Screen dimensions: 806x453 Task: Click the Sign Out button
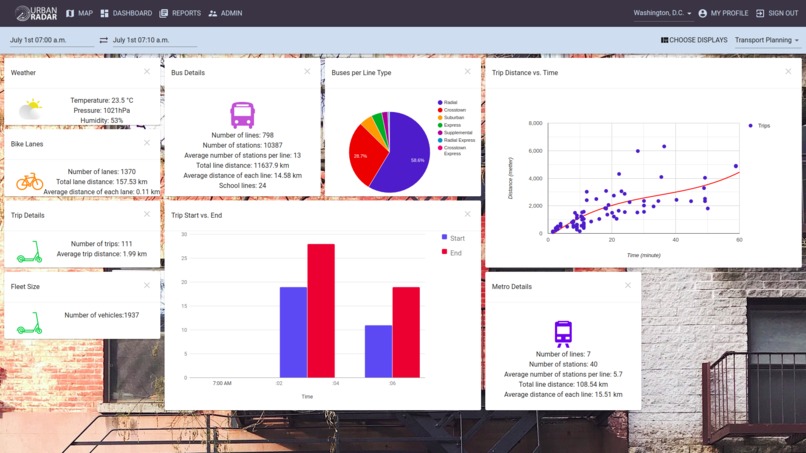777,13
